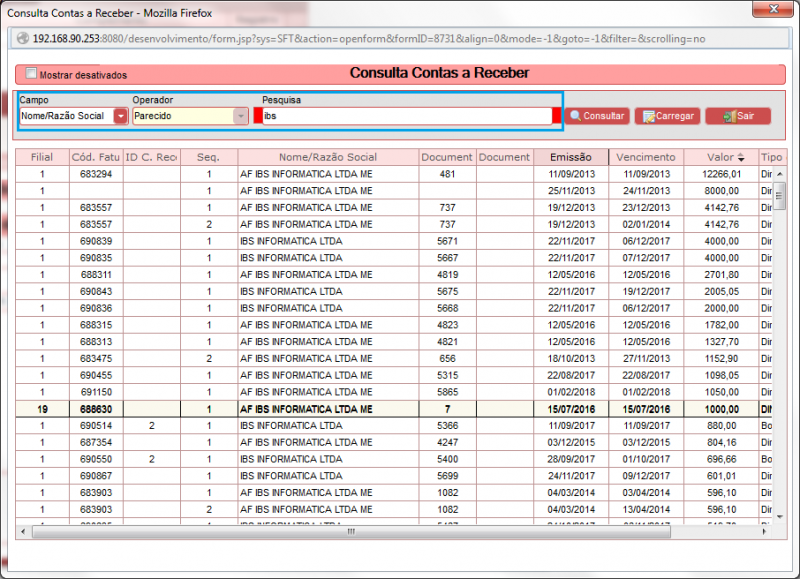Image resolution: width=800 pixels, height=579 pixels.
Task: Click vencimento 02/01/2014 cell
Action: point(646,224)
